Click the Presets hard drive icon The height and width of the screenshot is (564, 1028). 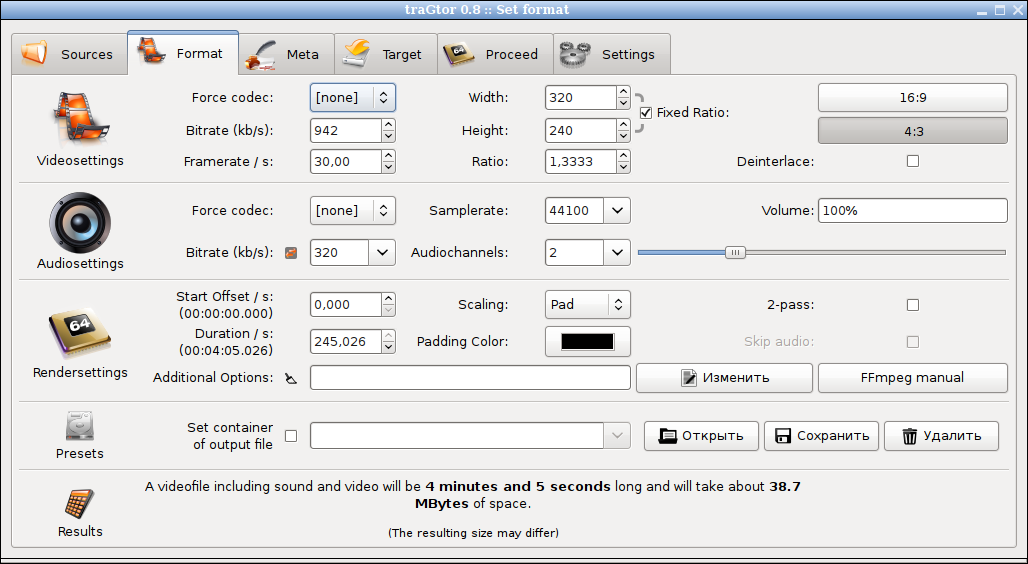click(x=80, y=426)
